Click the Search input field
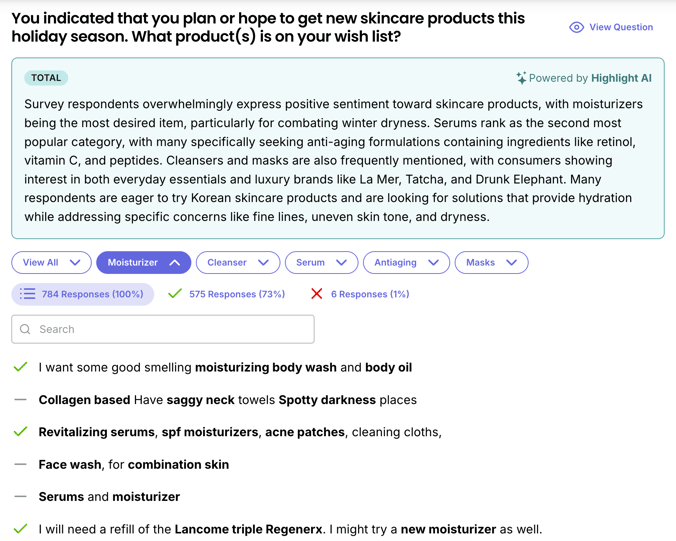The height and width of the screenshot is (541, 676). coord(170,329)
